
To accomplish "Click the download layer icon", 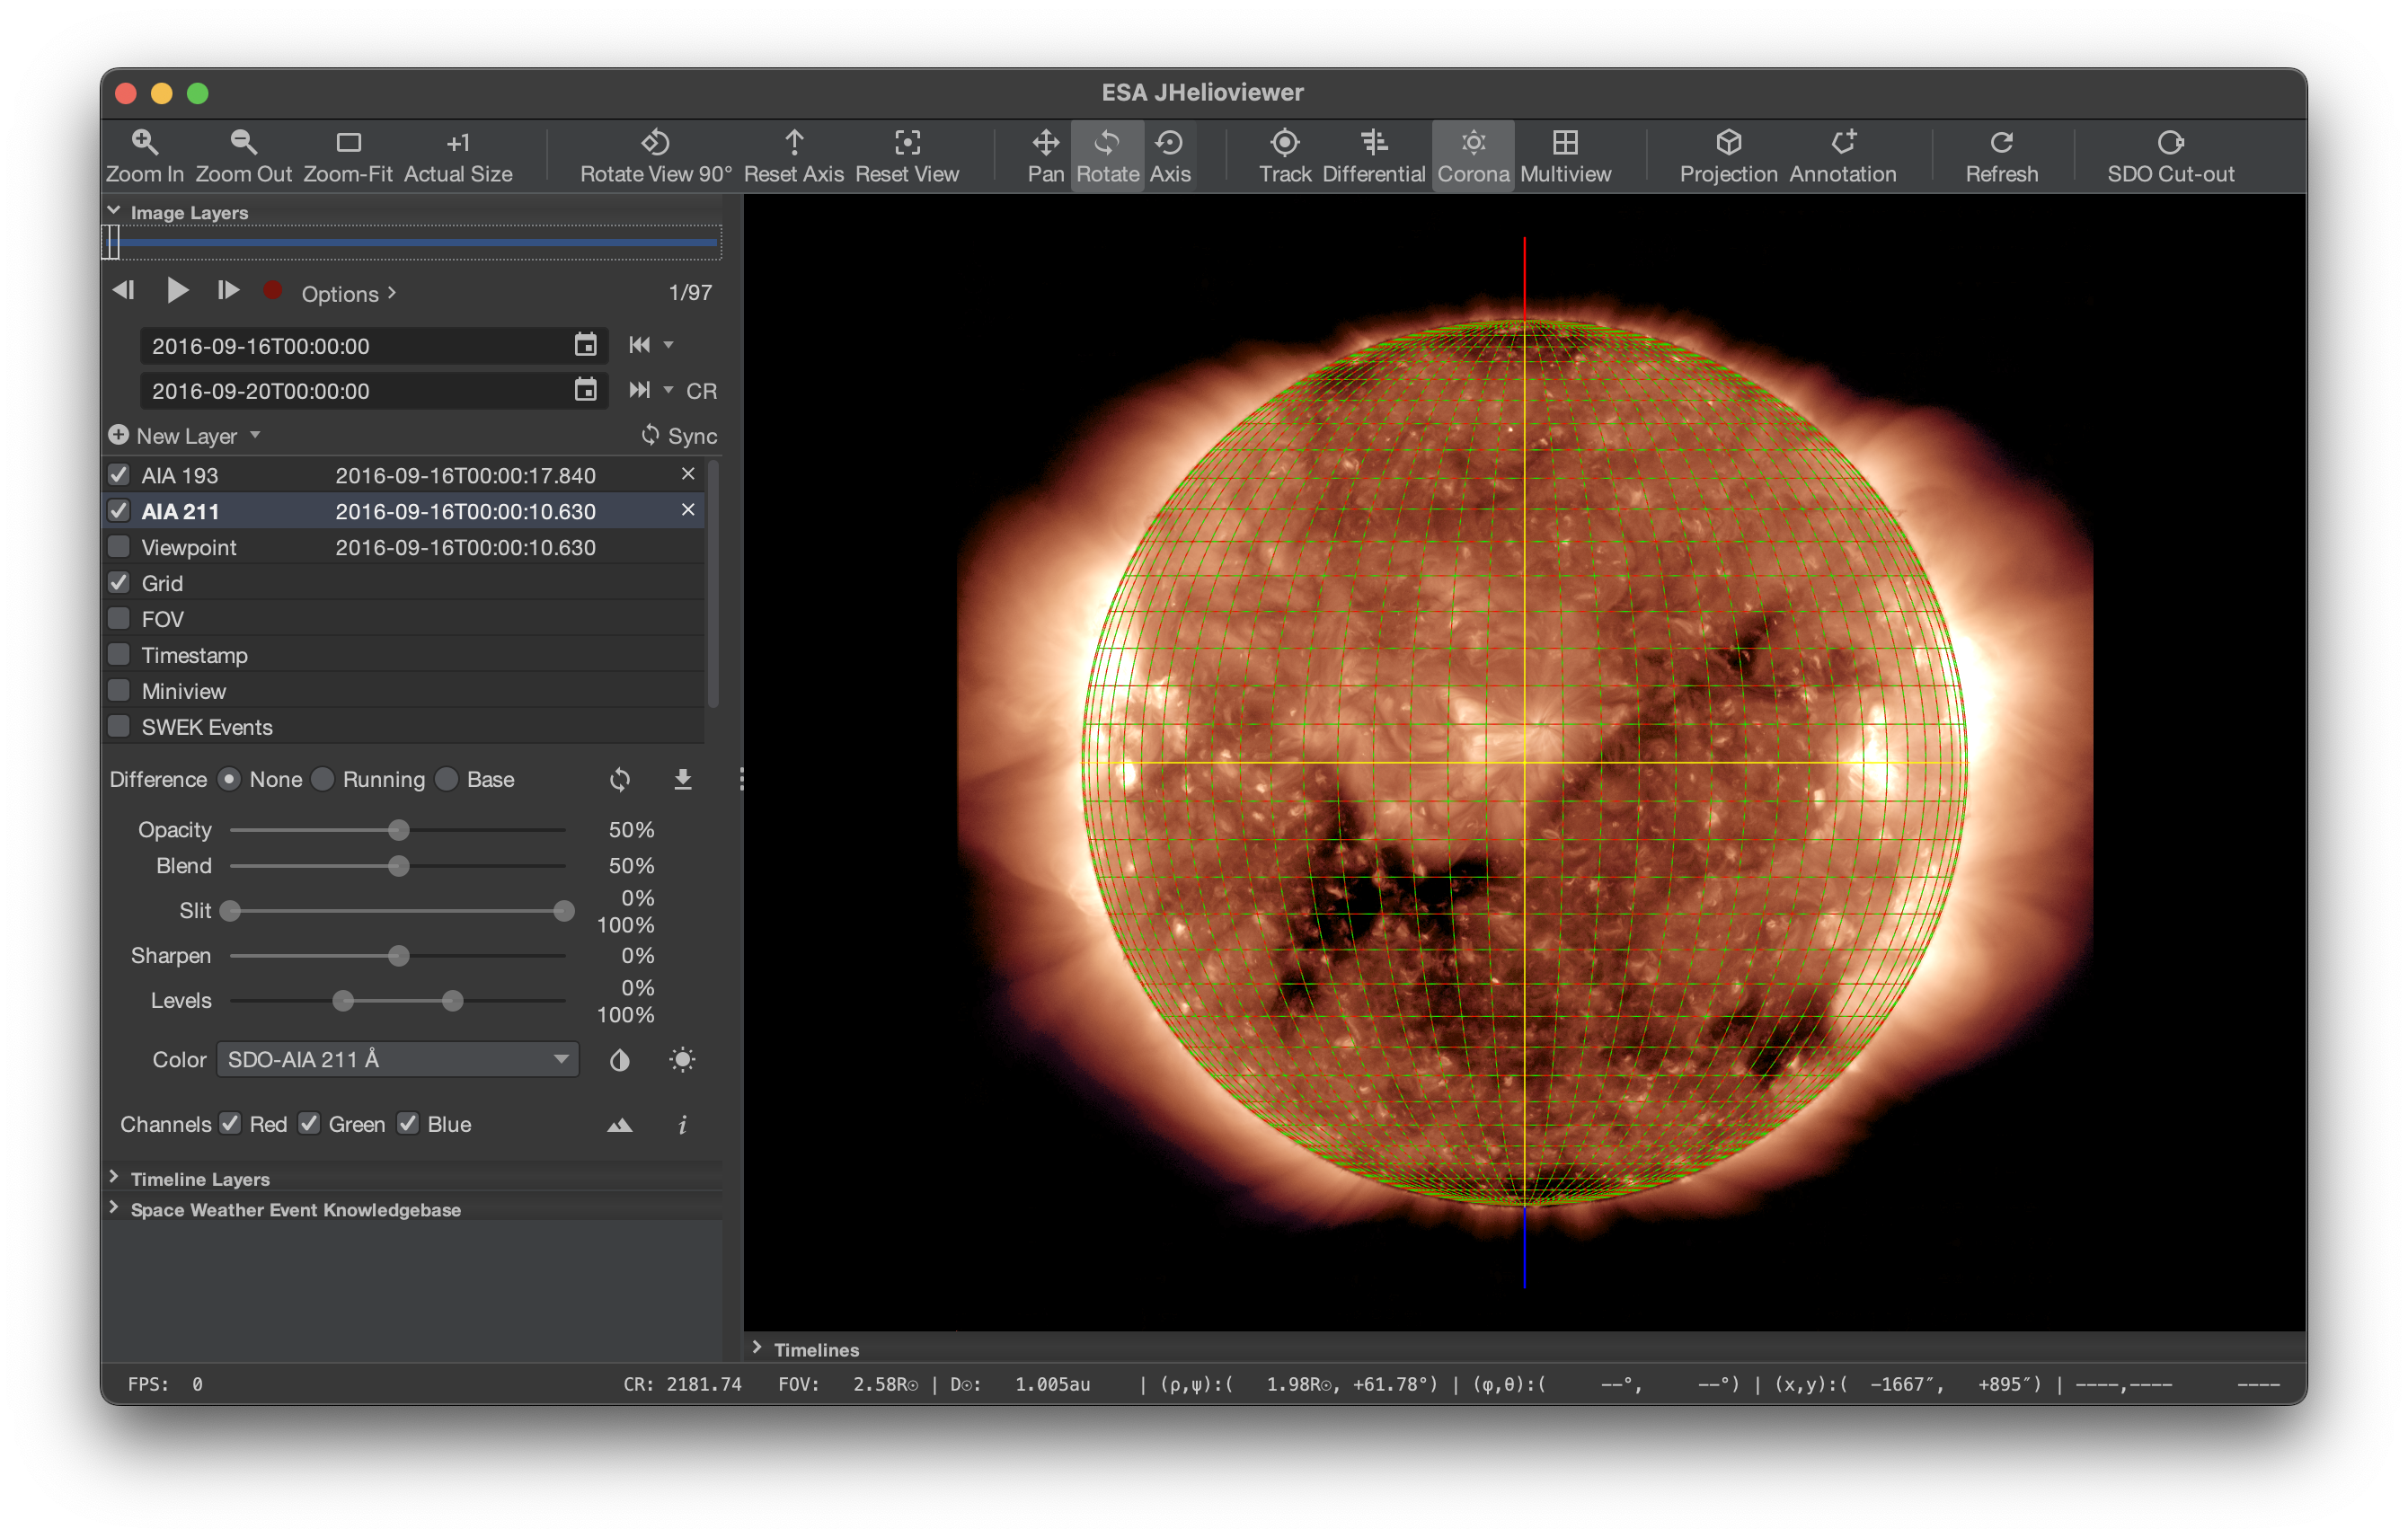I will [683, 779].
